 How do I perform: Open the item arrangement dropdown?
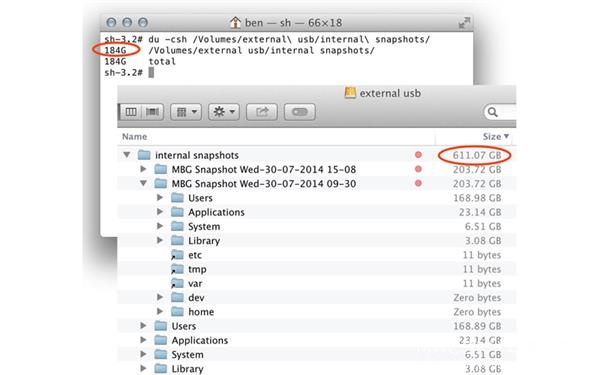click(186, 112)
